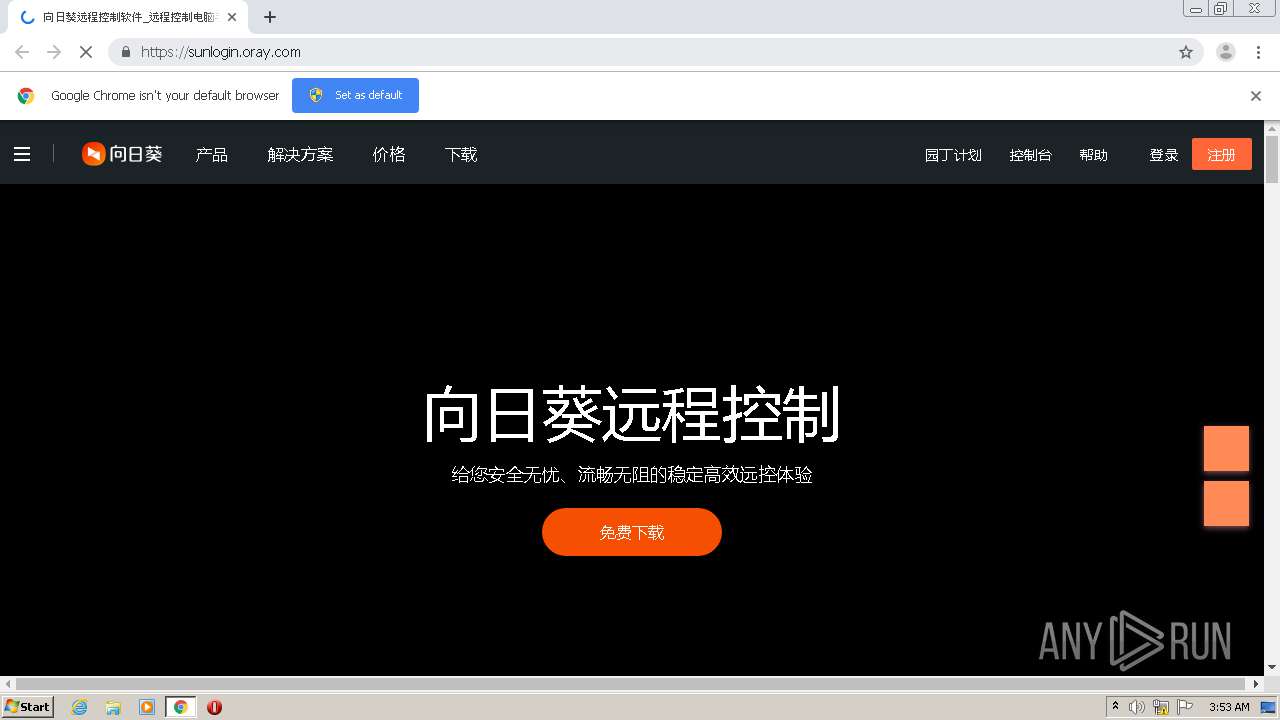
Task: Open the 控制台 link
Action: pos(1030,155)
